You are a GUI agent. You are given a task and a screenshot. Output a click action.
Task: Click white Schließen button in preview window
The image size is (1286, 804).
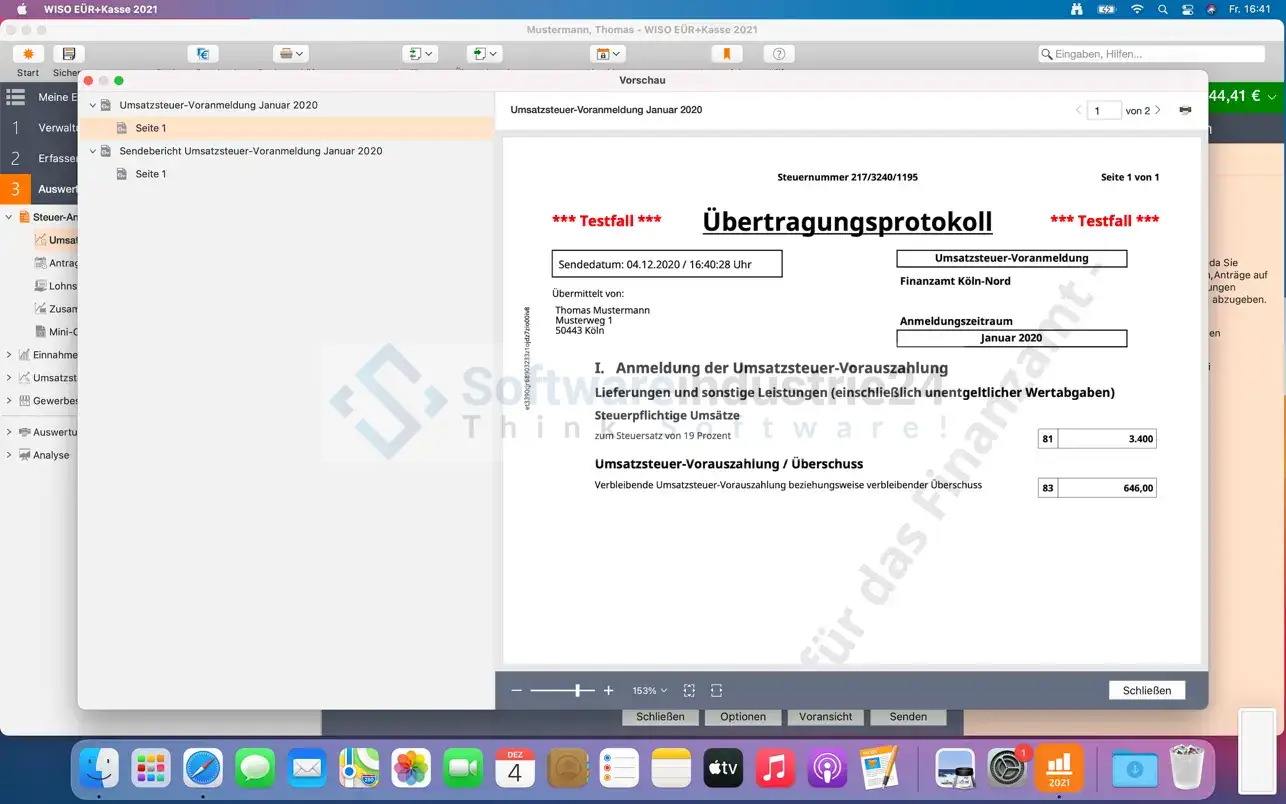(1146, 690)
